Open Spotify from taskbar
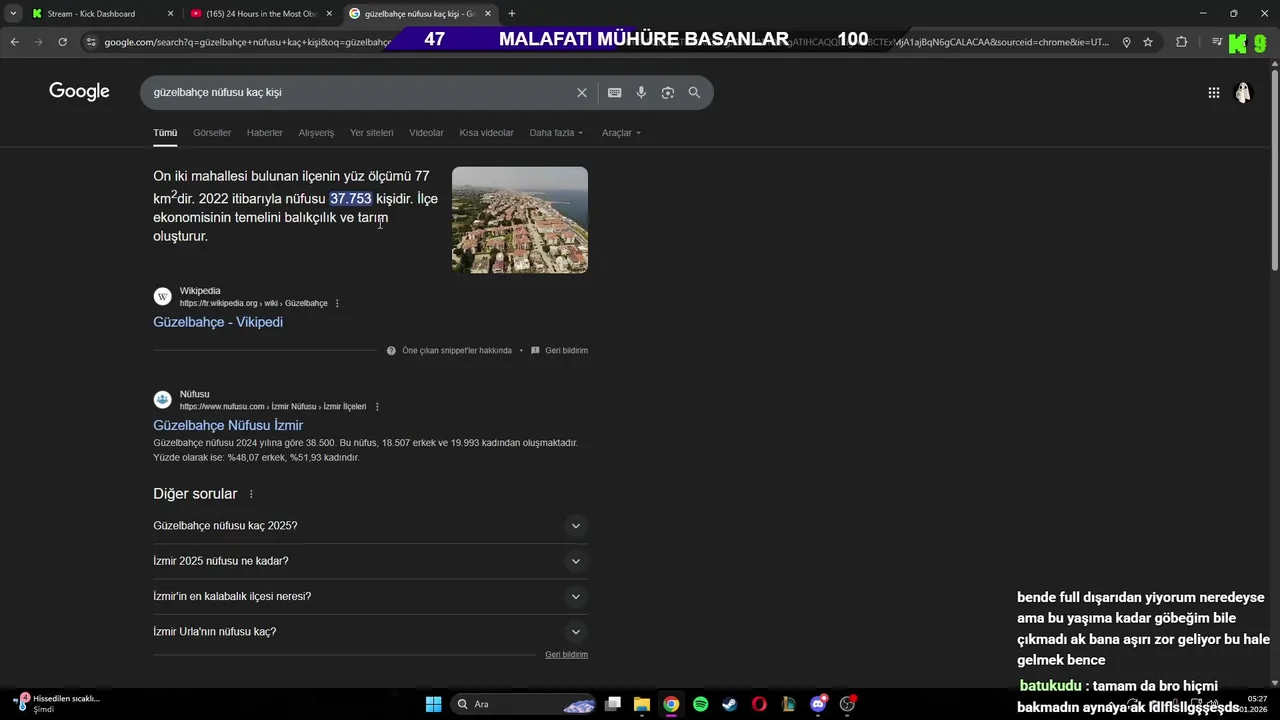The width and height of the screenshot is (1280, 720). pyautogui.click(x=700, y=704)
